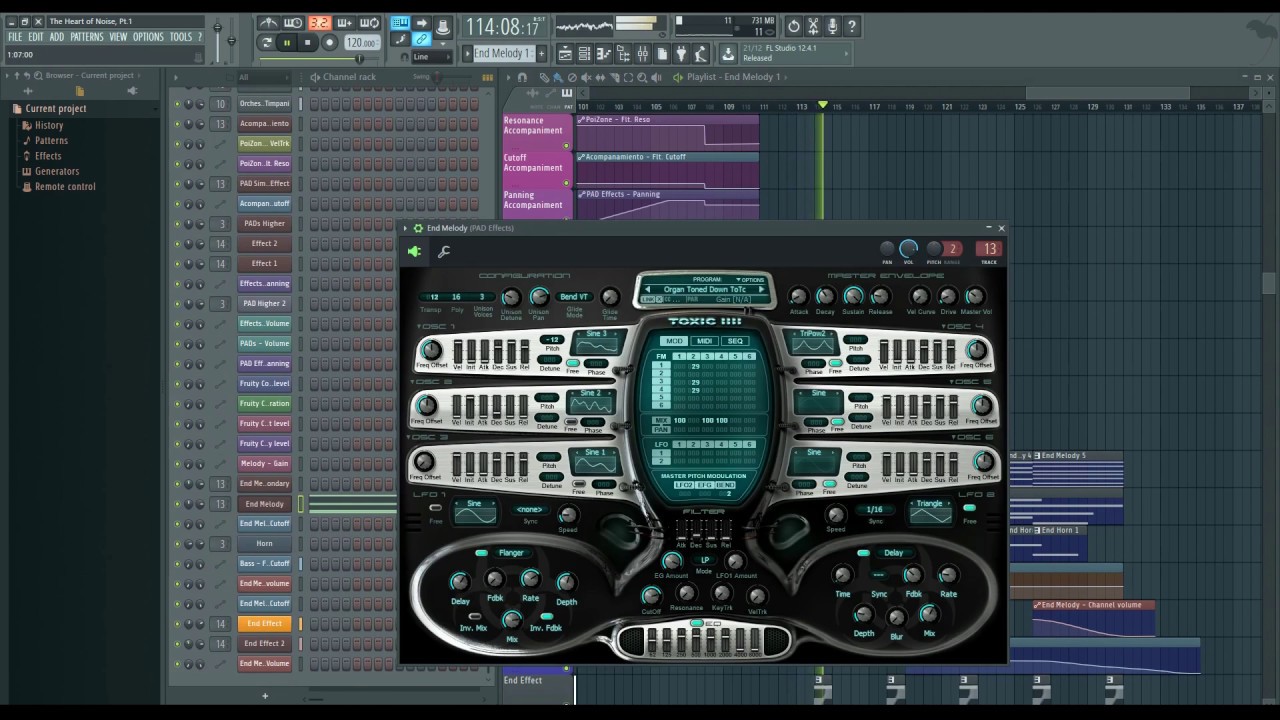Screen dimensions: 1280x720
Task: Expand Remote control in the browser
Action: 65,186
